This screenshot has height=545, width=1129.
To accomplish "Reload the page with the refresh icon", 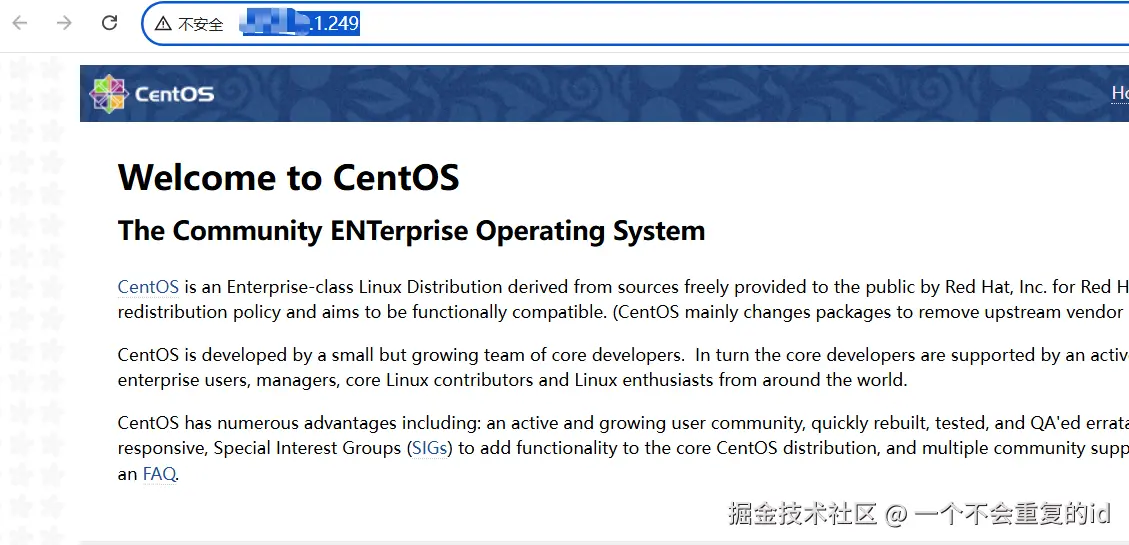I will tap(109, 23).
